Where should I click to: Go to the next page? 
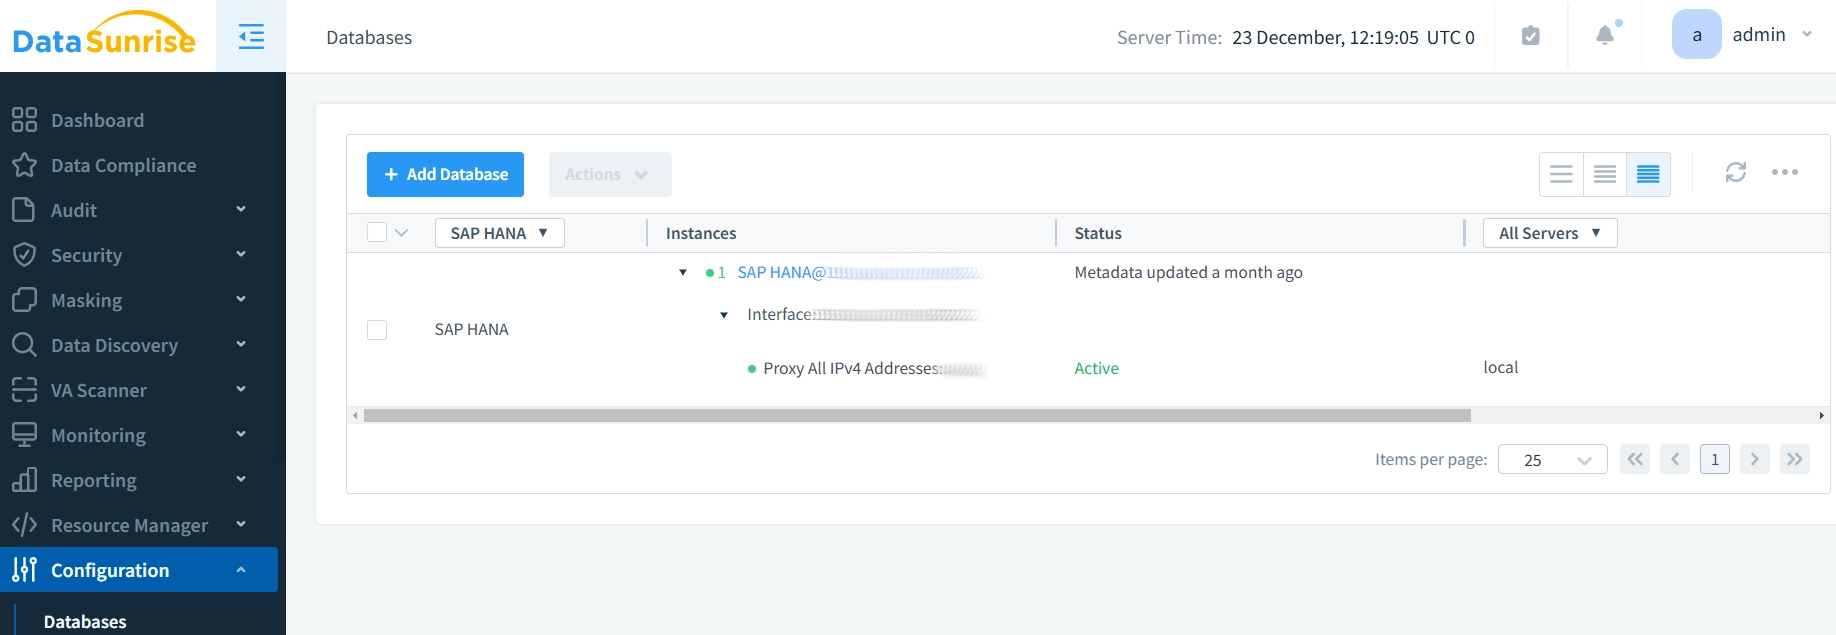pos(1755,459)
